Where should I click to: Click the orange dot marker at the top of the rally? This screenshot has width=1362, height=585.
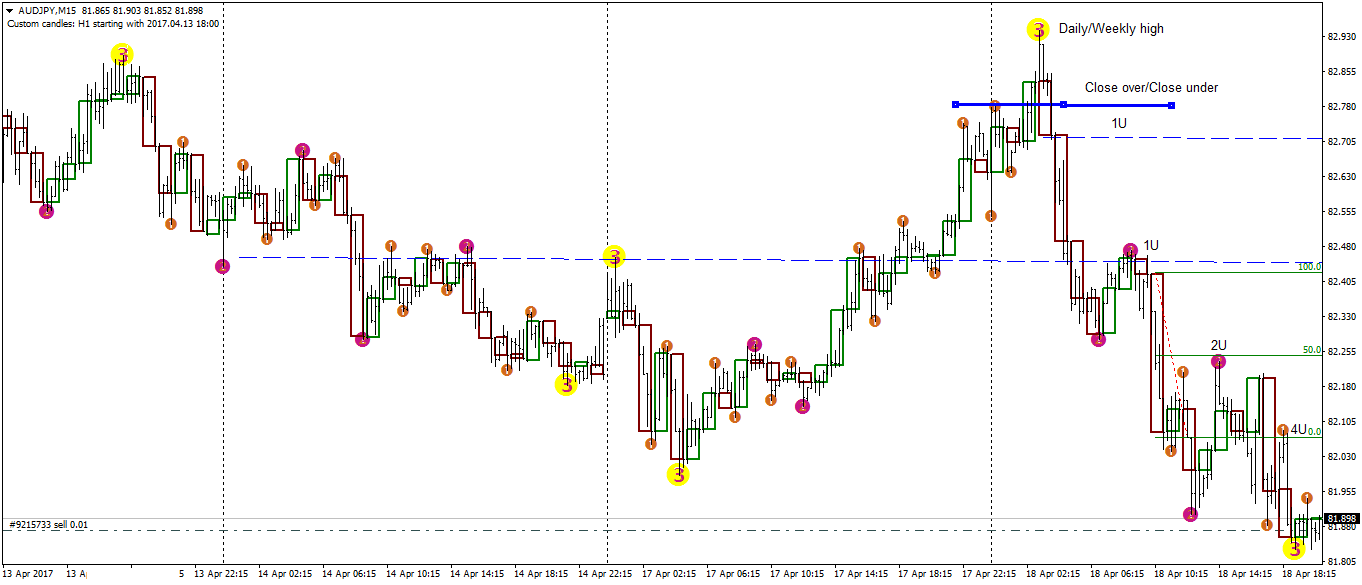pos(995,104)
